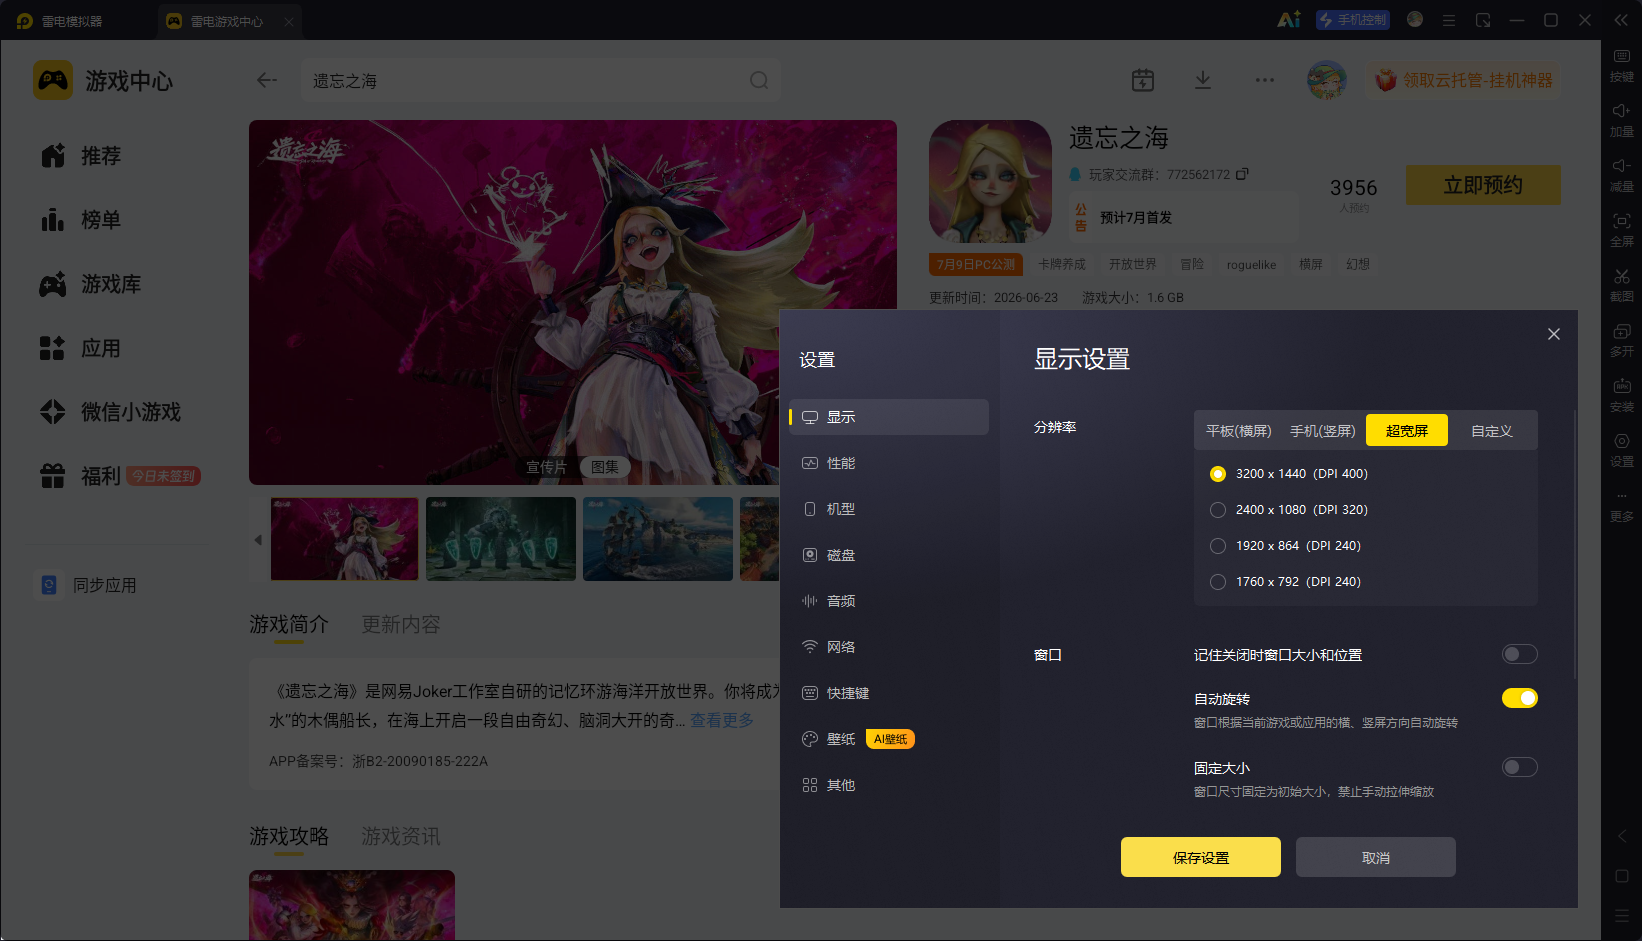Open 微信小游戏 in sidebar
Viewport: 1642px width, 941px height.
pos(110,412)
